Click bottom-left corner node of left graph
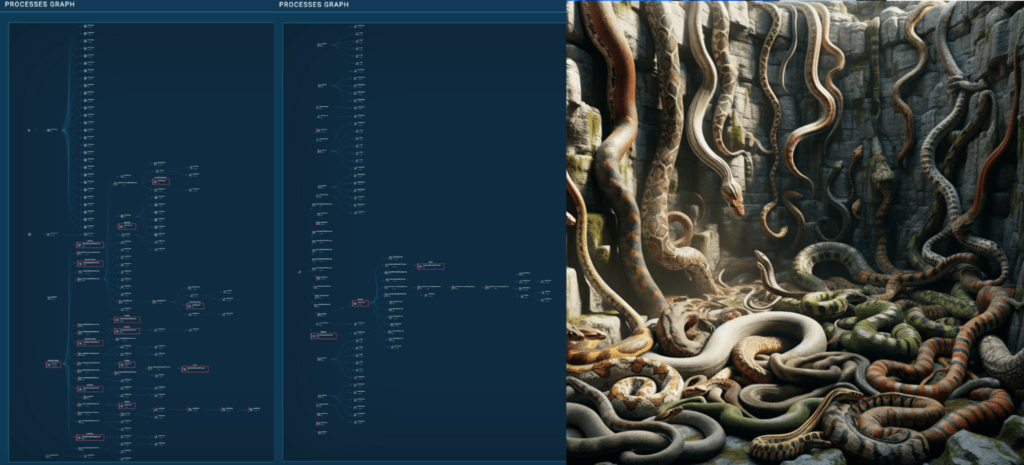 (x=52, y=455)
